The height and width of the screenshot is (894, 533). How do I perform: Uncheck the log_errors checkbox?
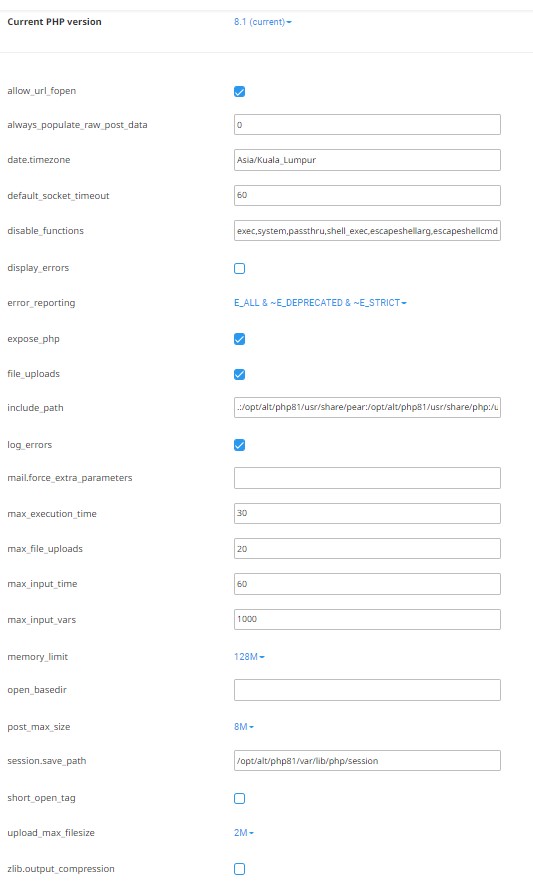[239, 445]
